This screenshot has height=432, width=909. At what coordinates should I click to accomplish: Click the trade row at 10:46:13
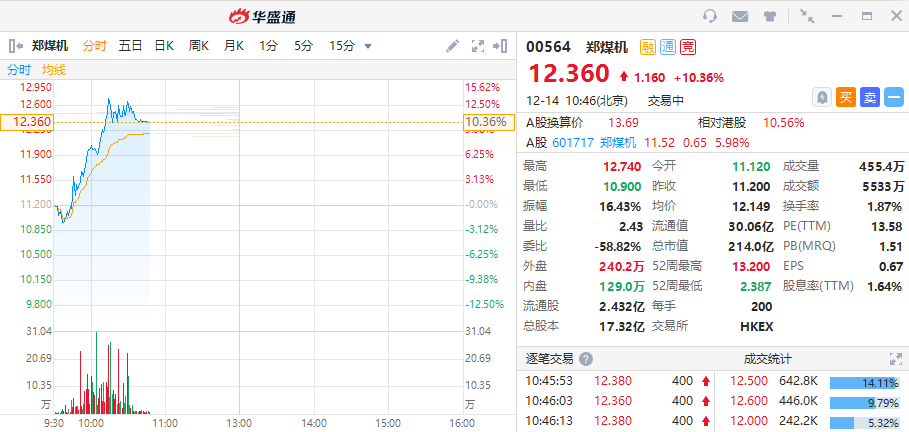click(x=618, y=420)
